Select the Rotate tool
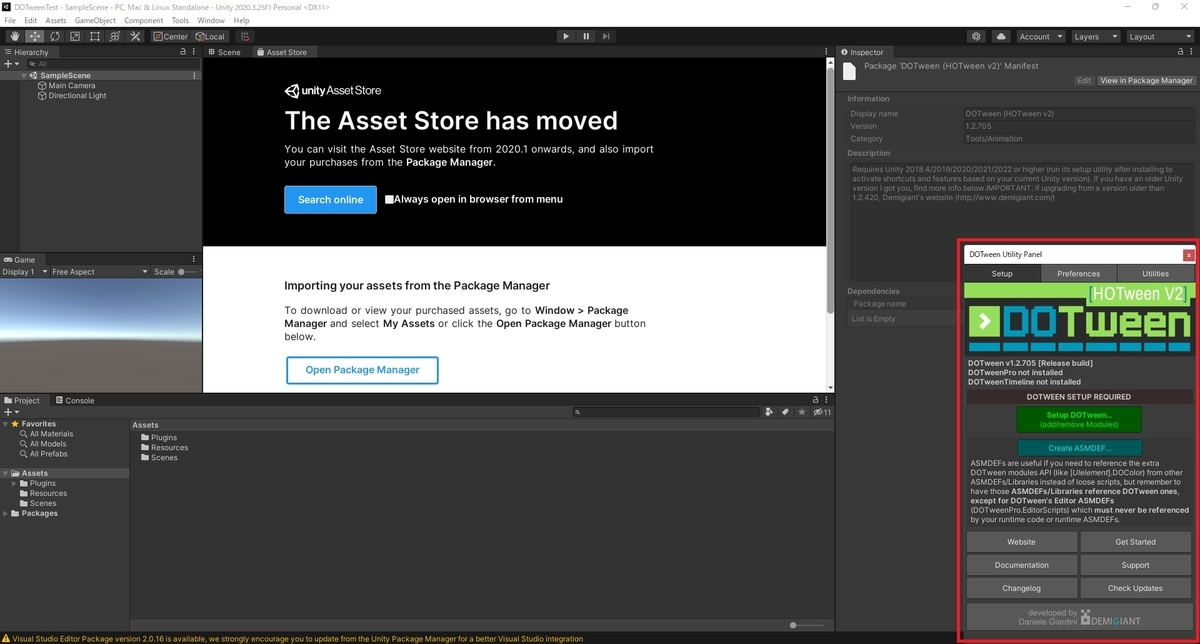 tap(54, 36)
